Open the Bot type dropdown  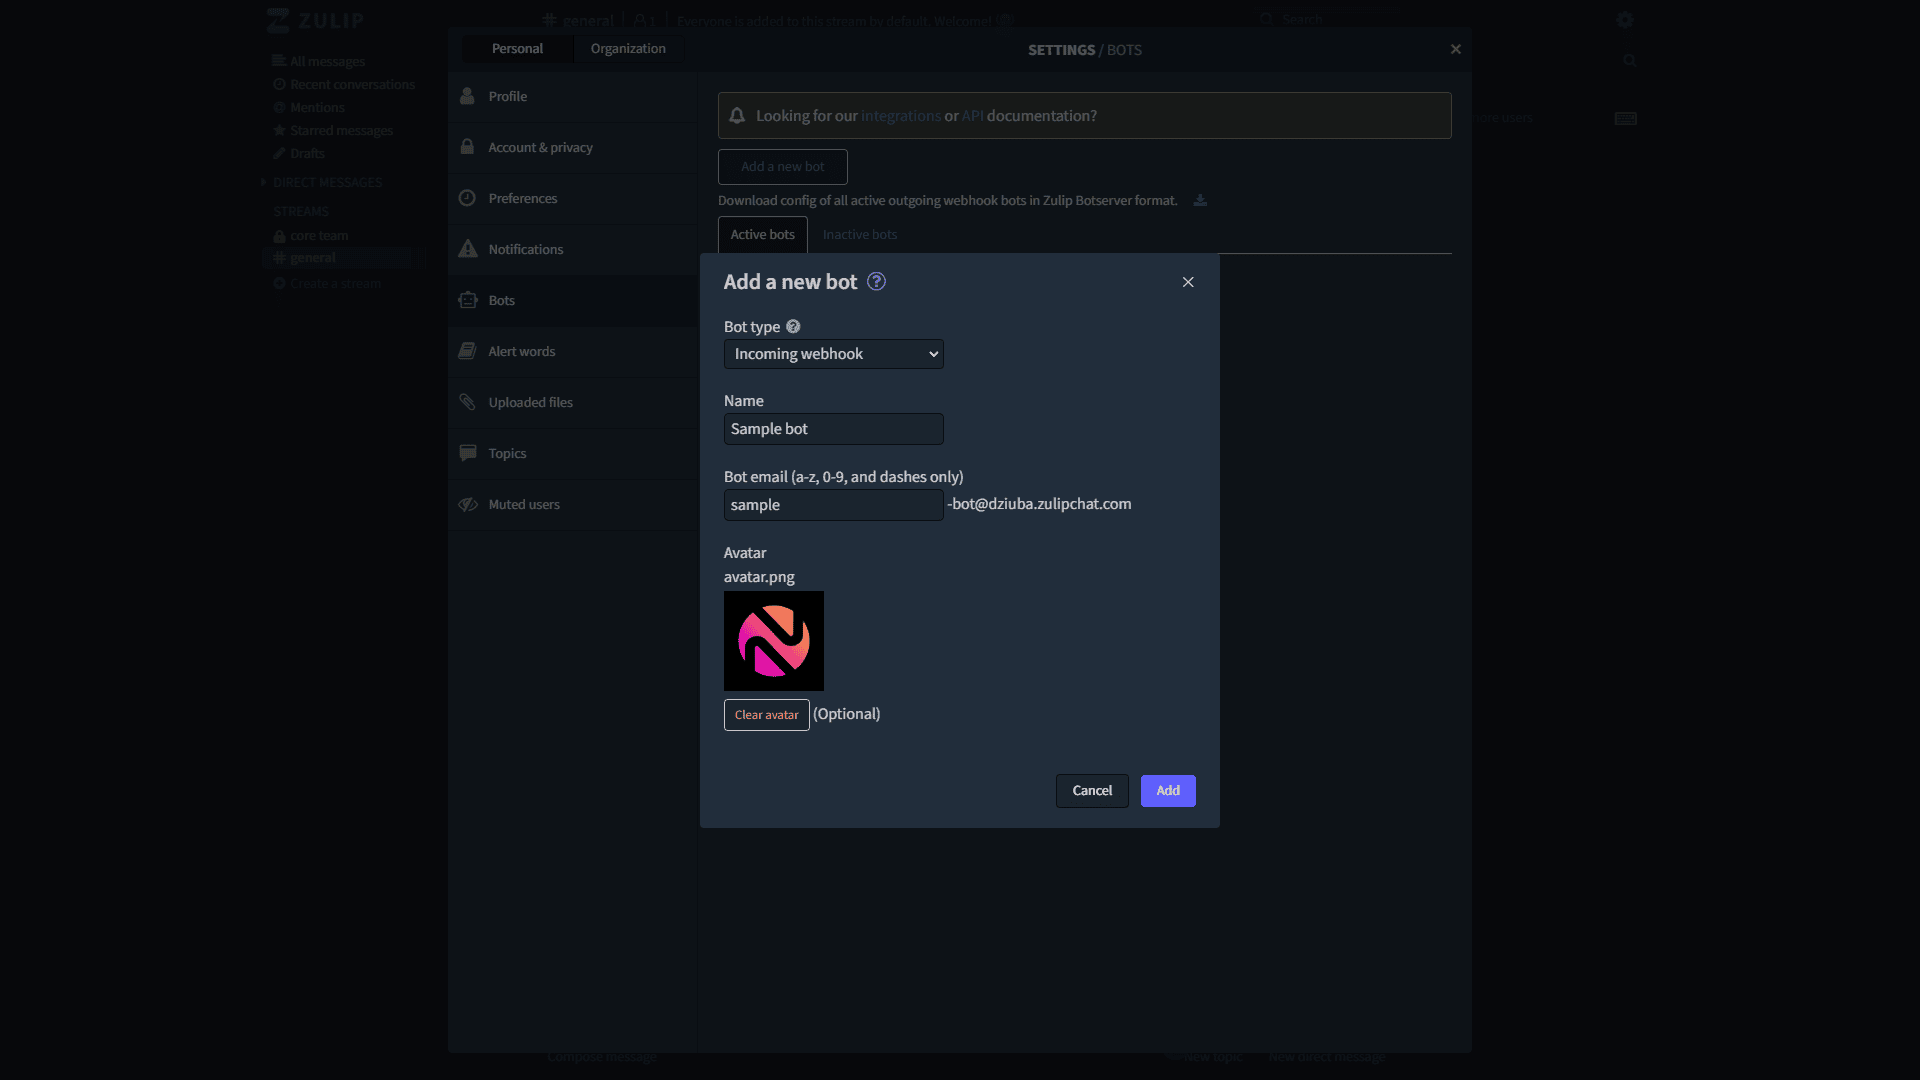click(833, 354)
